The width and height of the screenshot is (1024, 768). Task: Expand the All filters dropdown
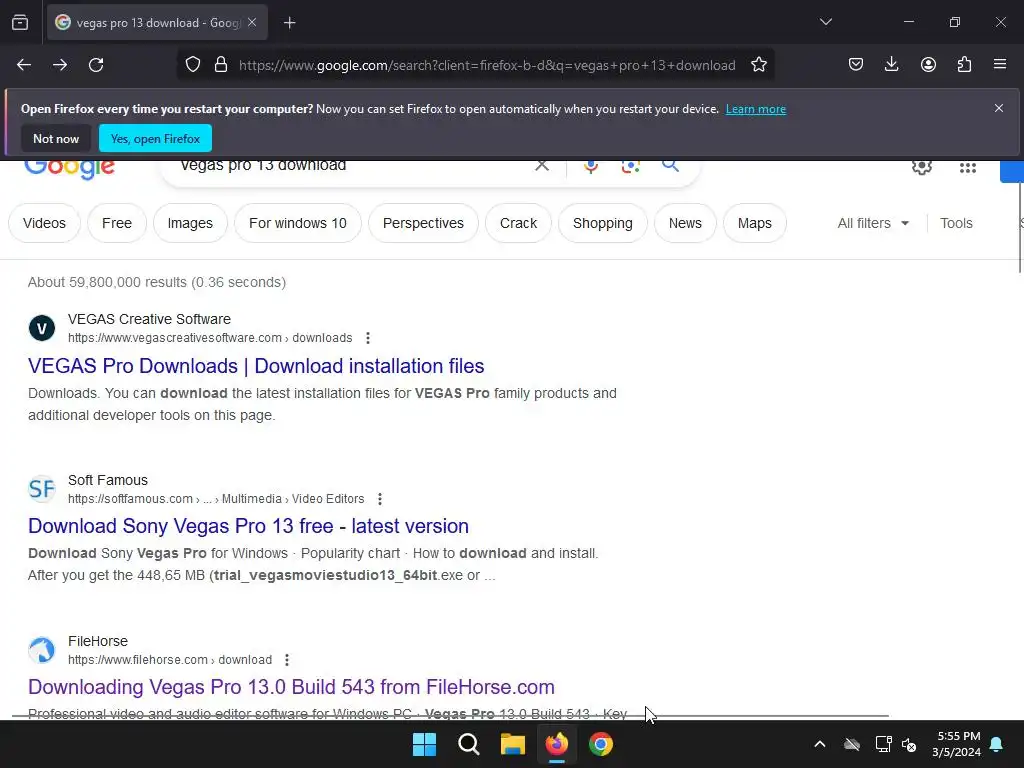[x=873, y=223]
